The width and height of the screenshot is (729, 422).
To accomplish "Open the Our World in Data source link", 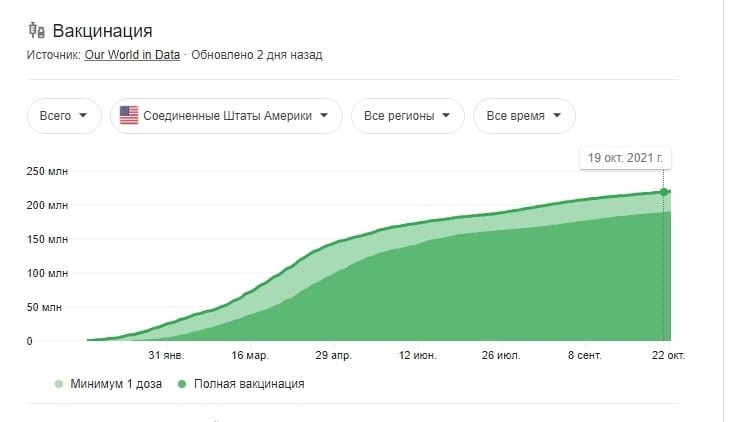I will click(x=132, y=55).
